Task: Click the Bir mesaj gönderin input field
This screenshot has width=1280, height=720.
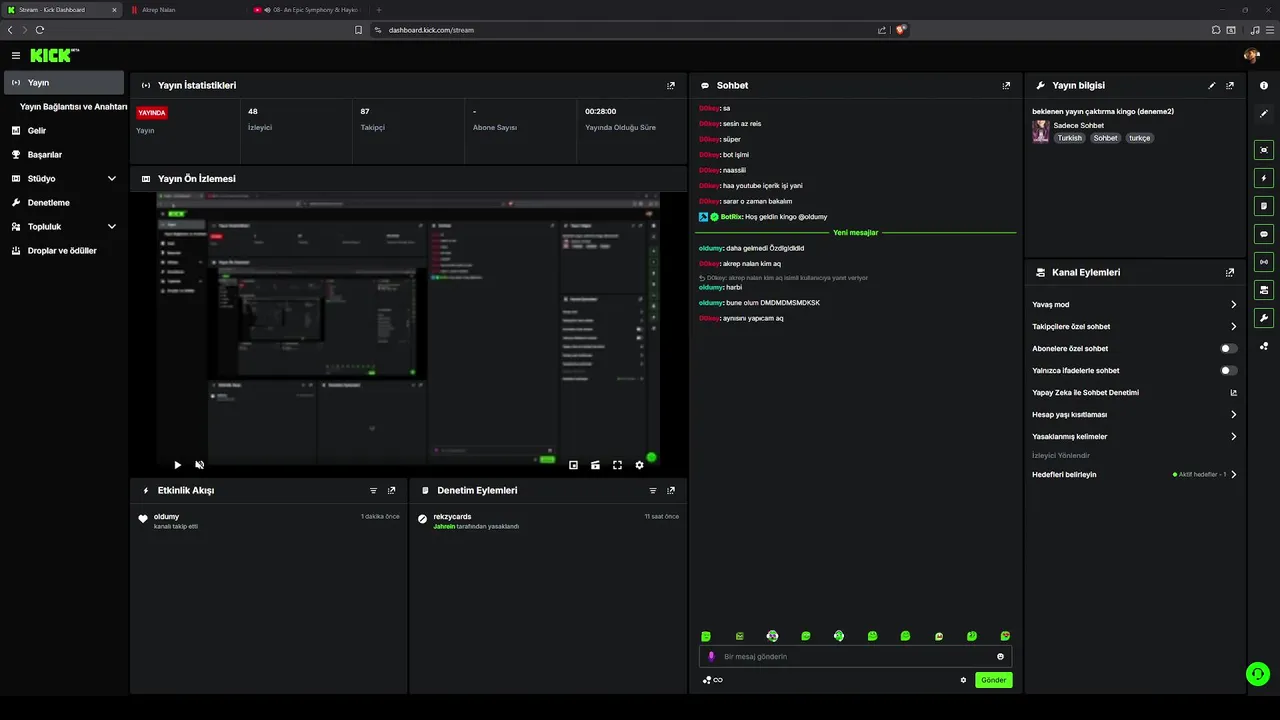Action: click(x=855, y=657)
